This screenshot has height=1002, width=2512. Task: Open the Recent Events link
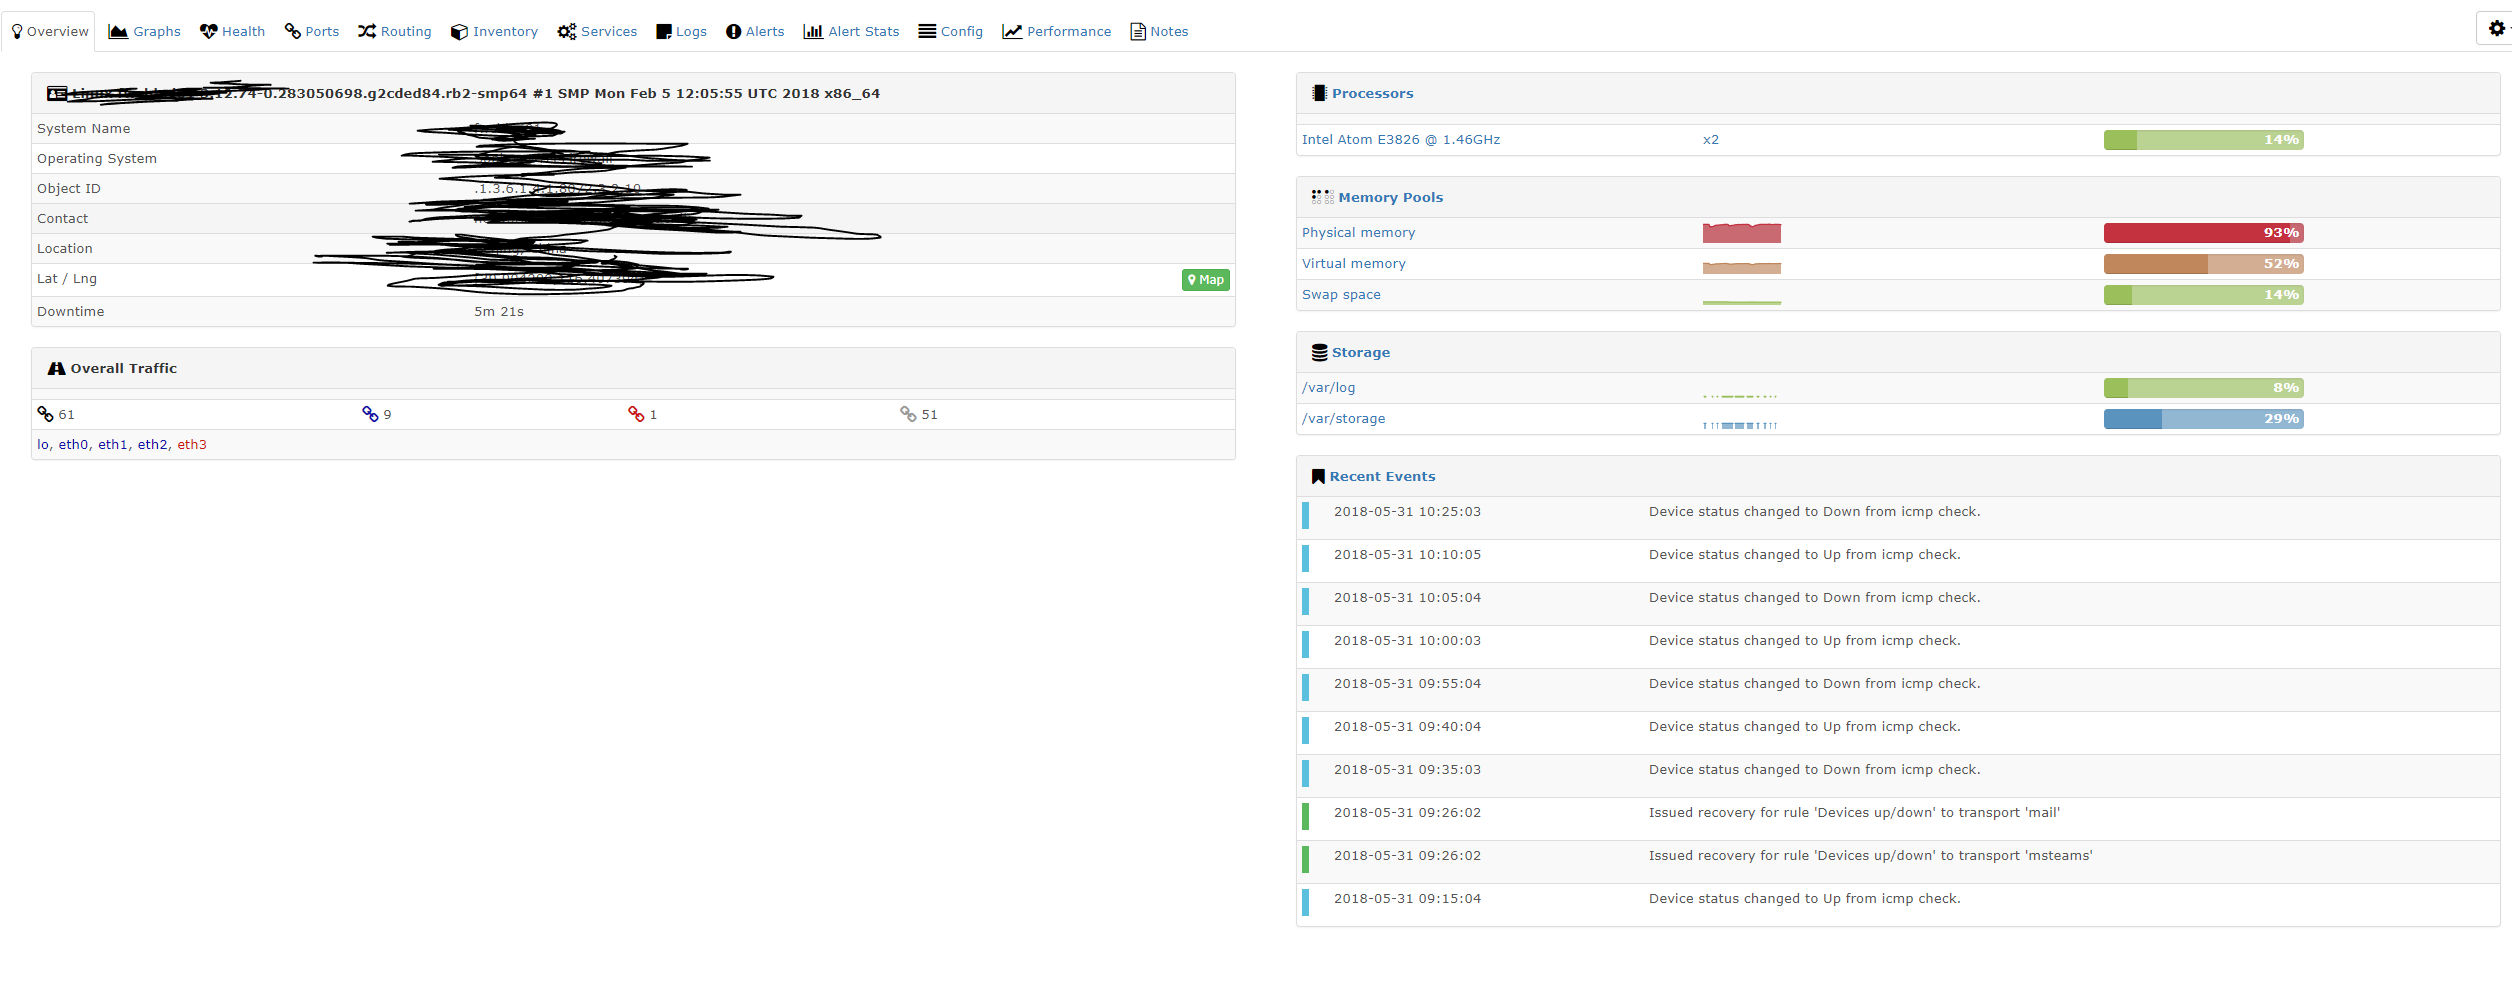pyautogui.click(x=1383, y=477)
